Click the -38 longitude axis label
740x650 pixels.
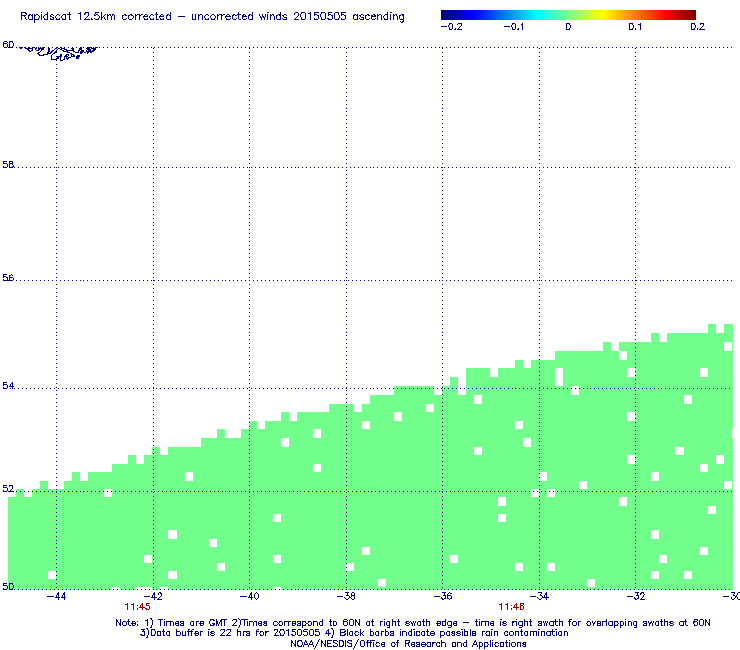click(346, 596)
